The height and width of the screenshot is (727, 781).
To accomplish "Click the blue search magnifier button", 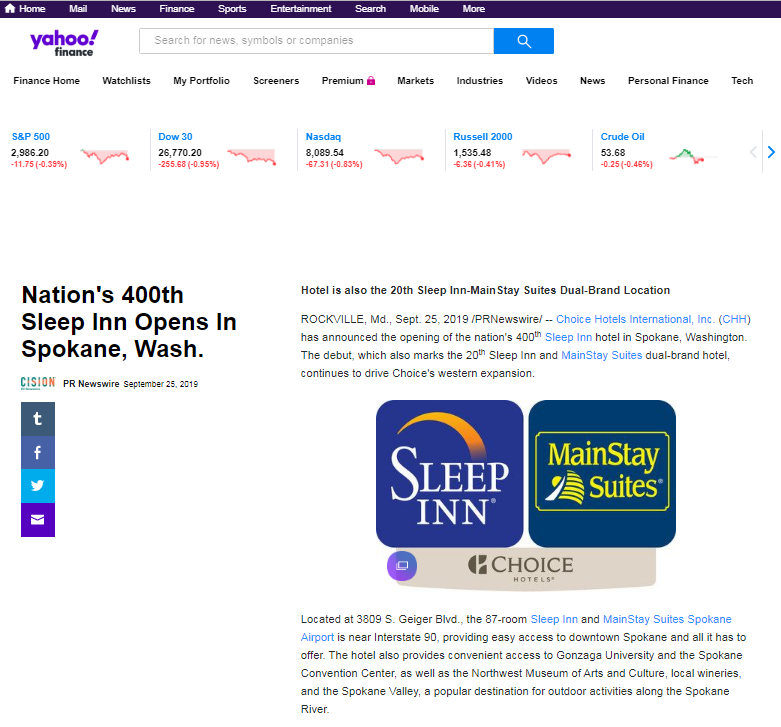I will [523, 41].
